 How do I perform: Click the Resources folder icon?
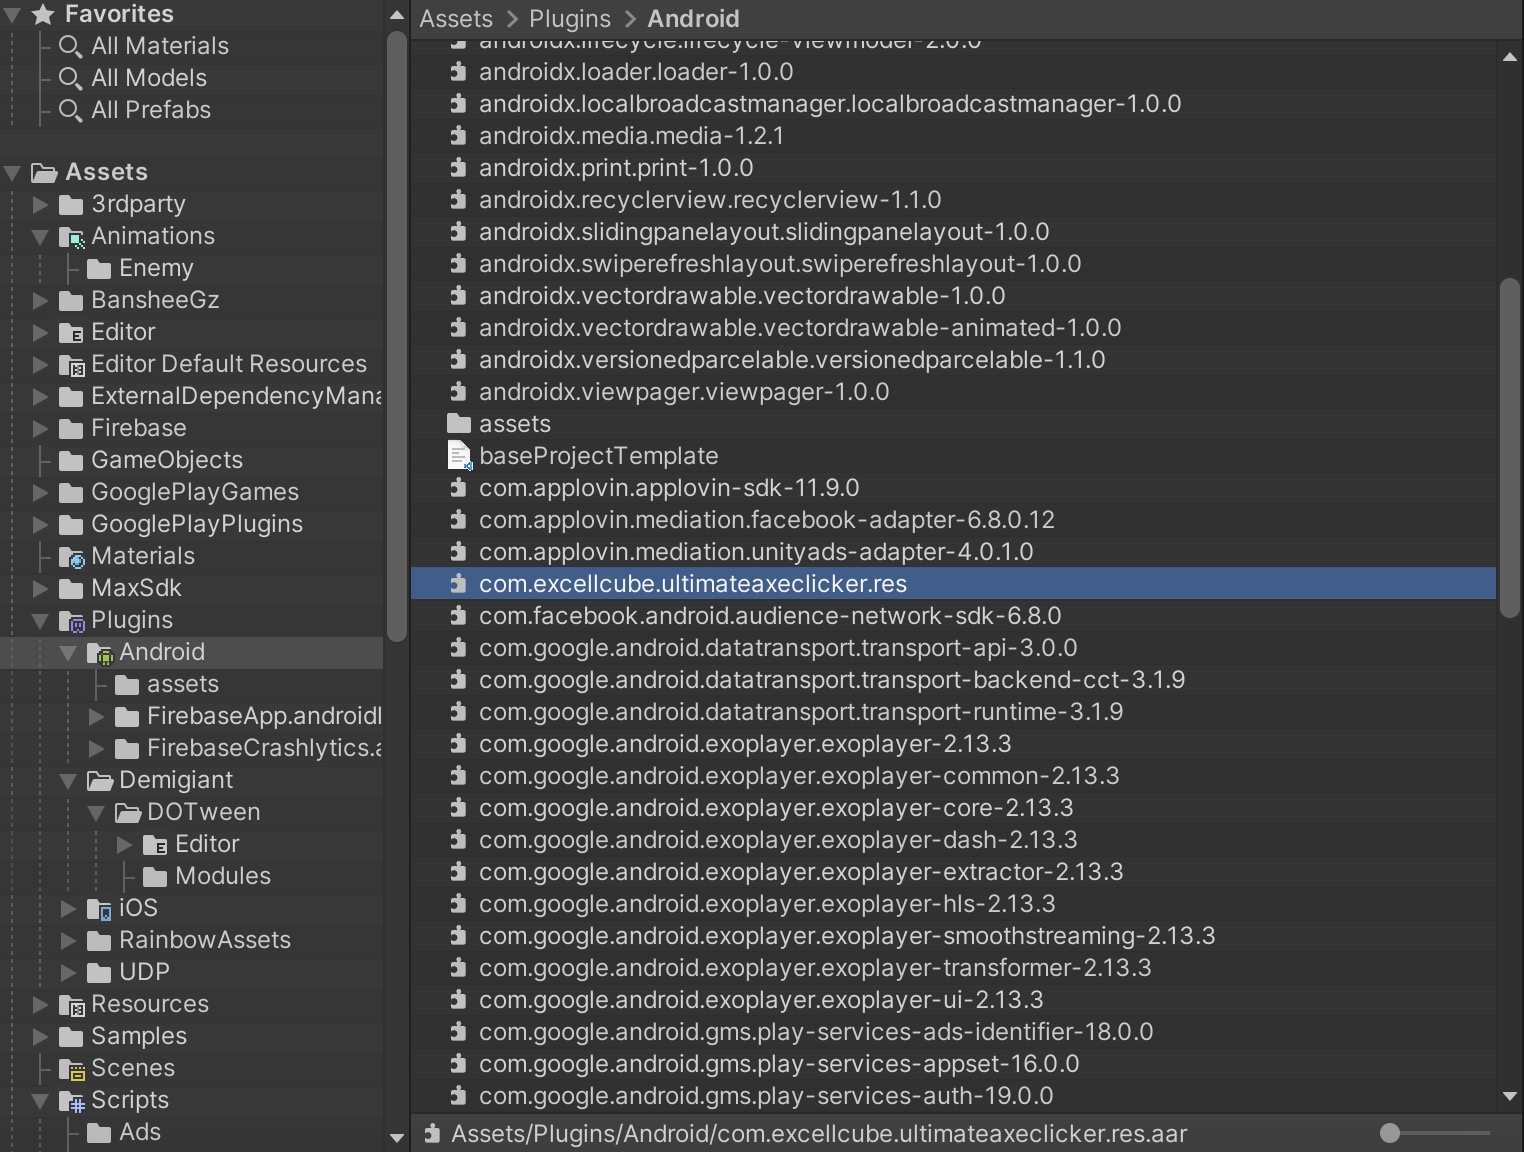pyautogui.click(x=72, y=1005)
